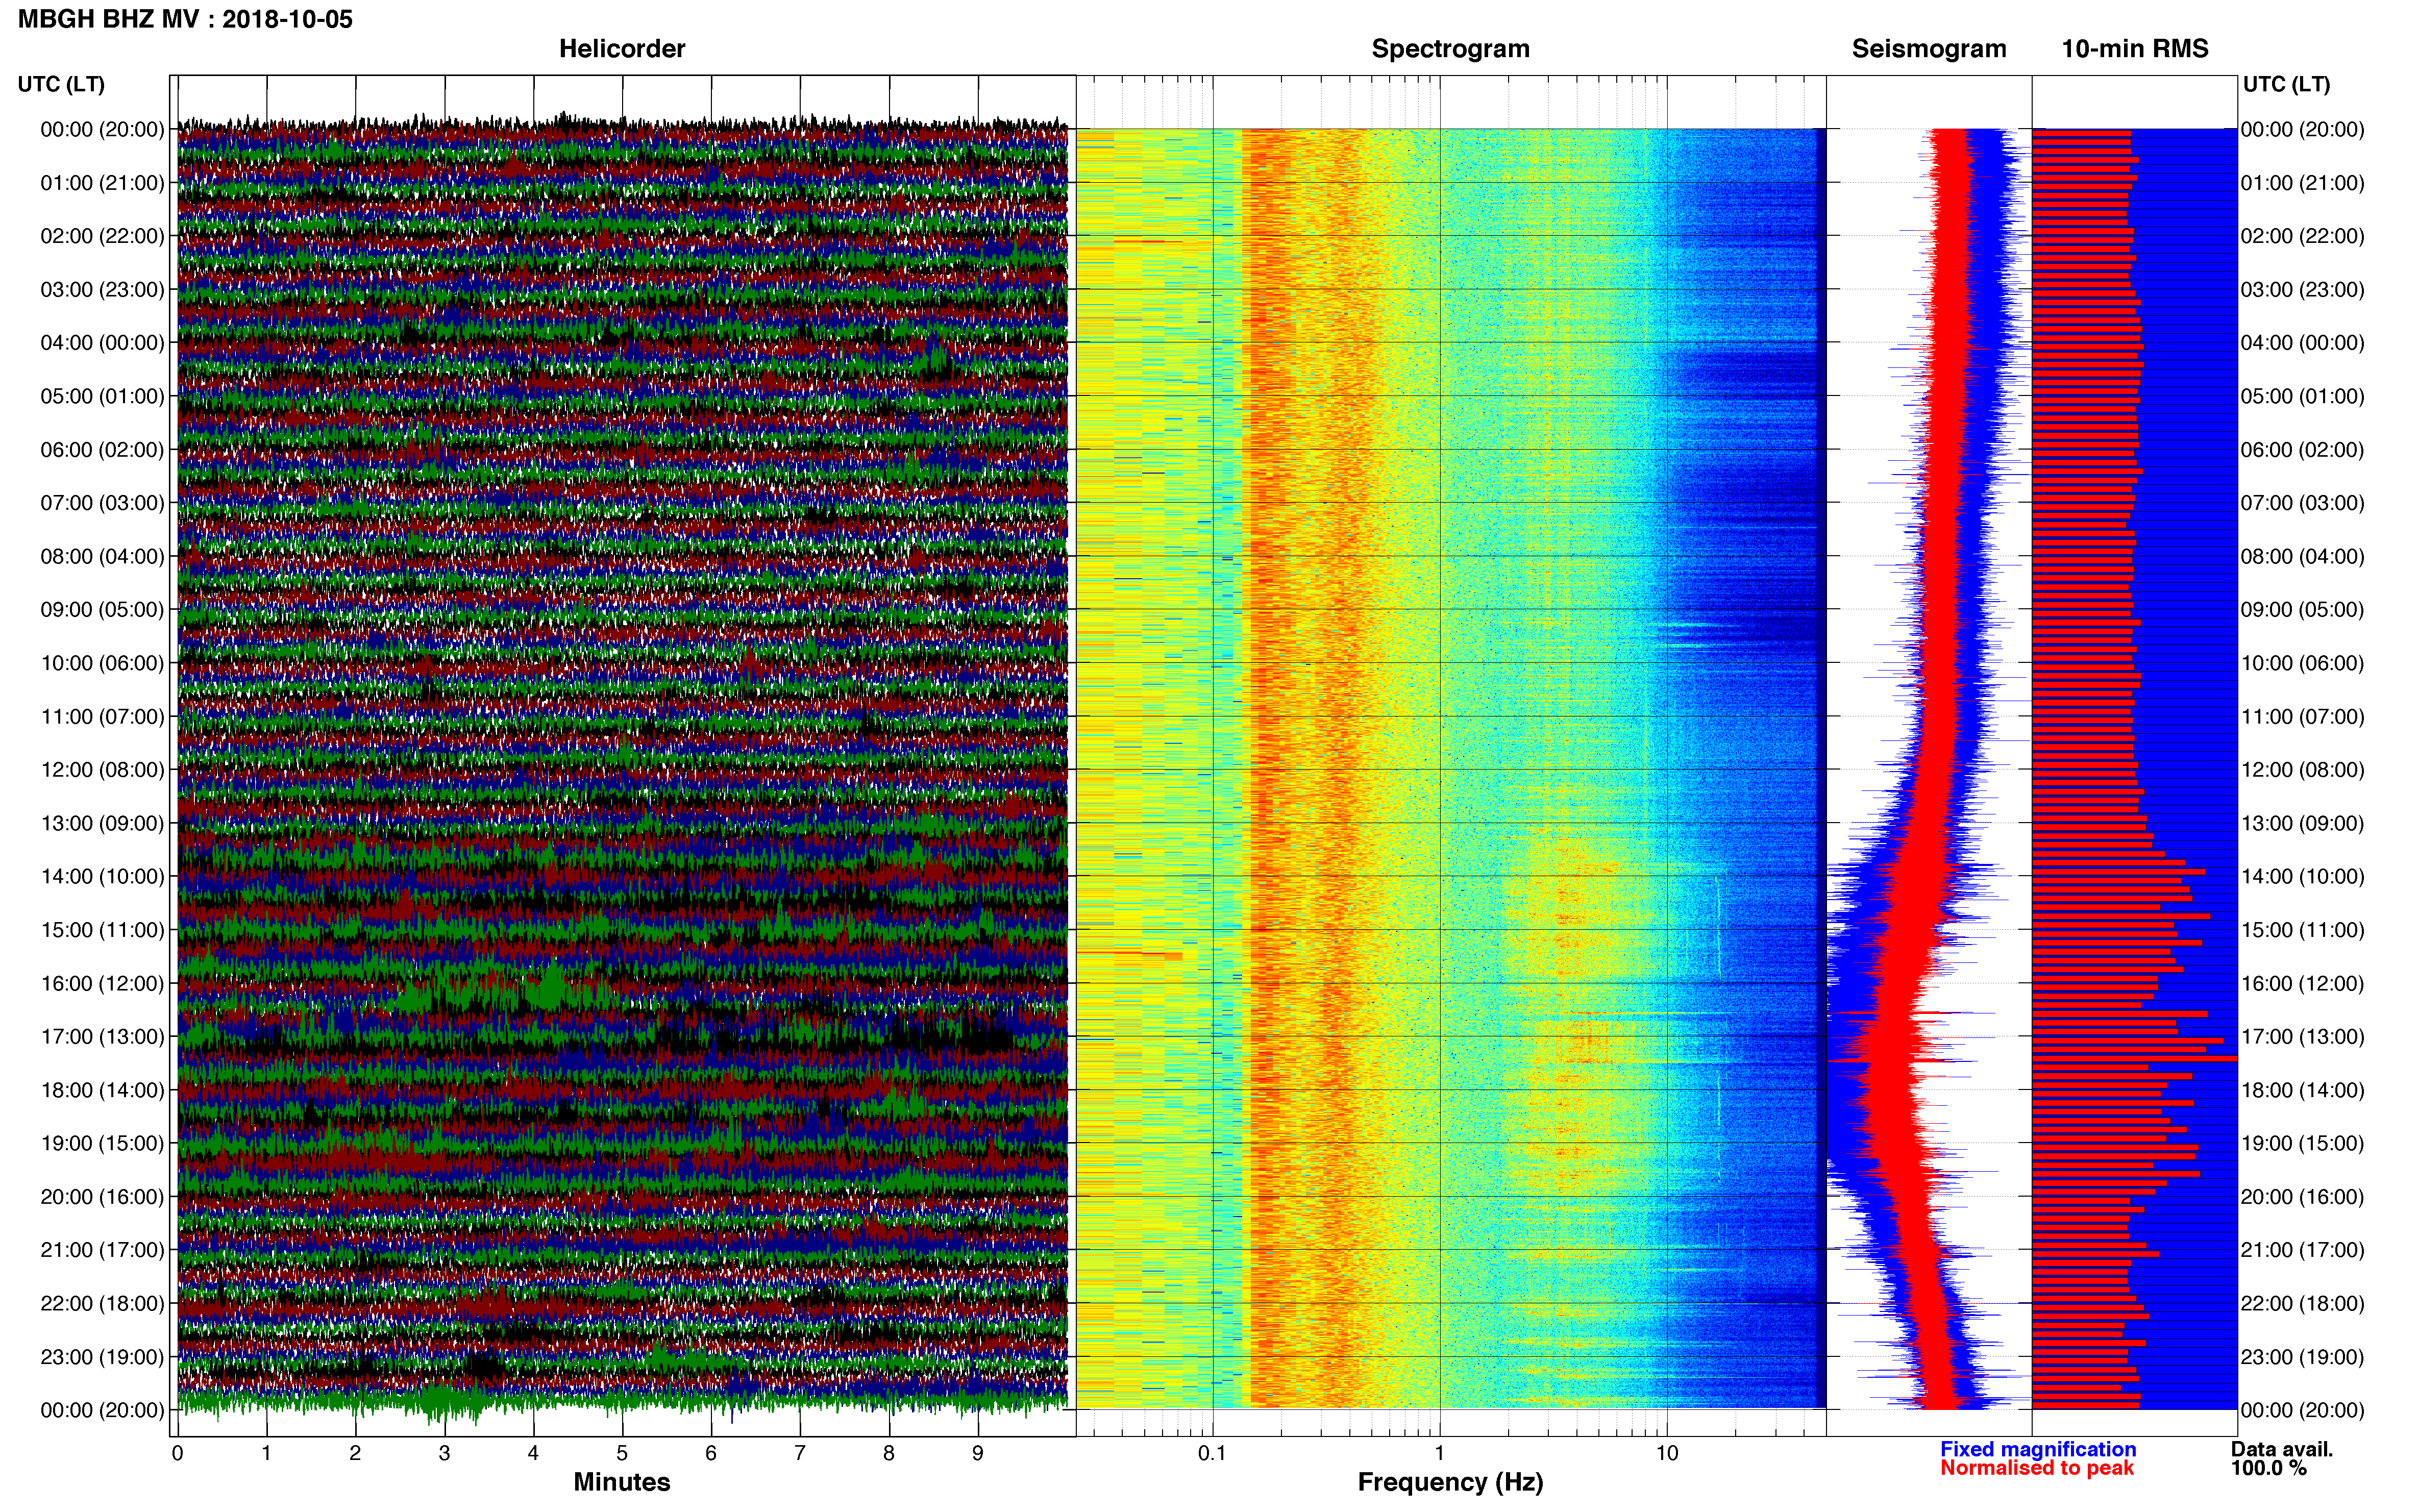Click the '10-min RMS' panel heading

tap(2135, 49)
